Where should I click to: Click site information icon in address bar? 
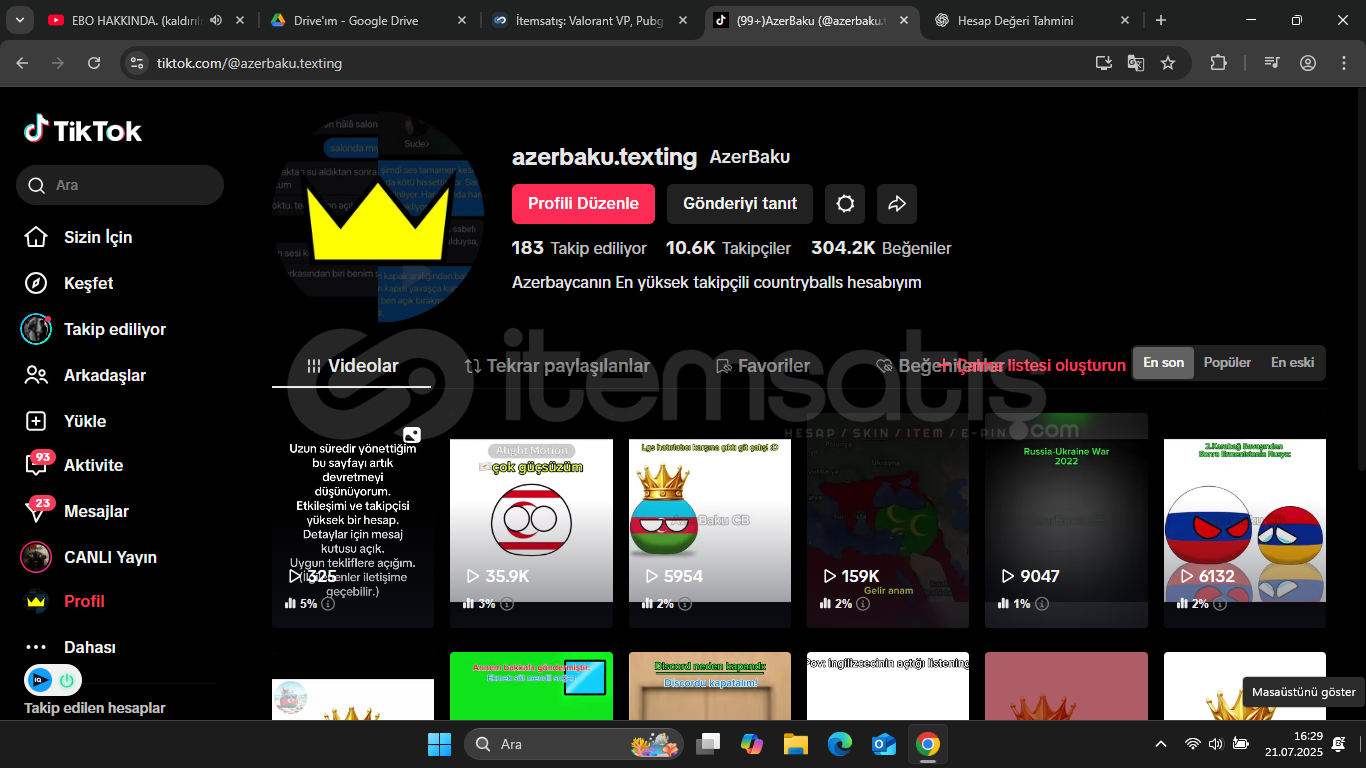coord(138,63)
